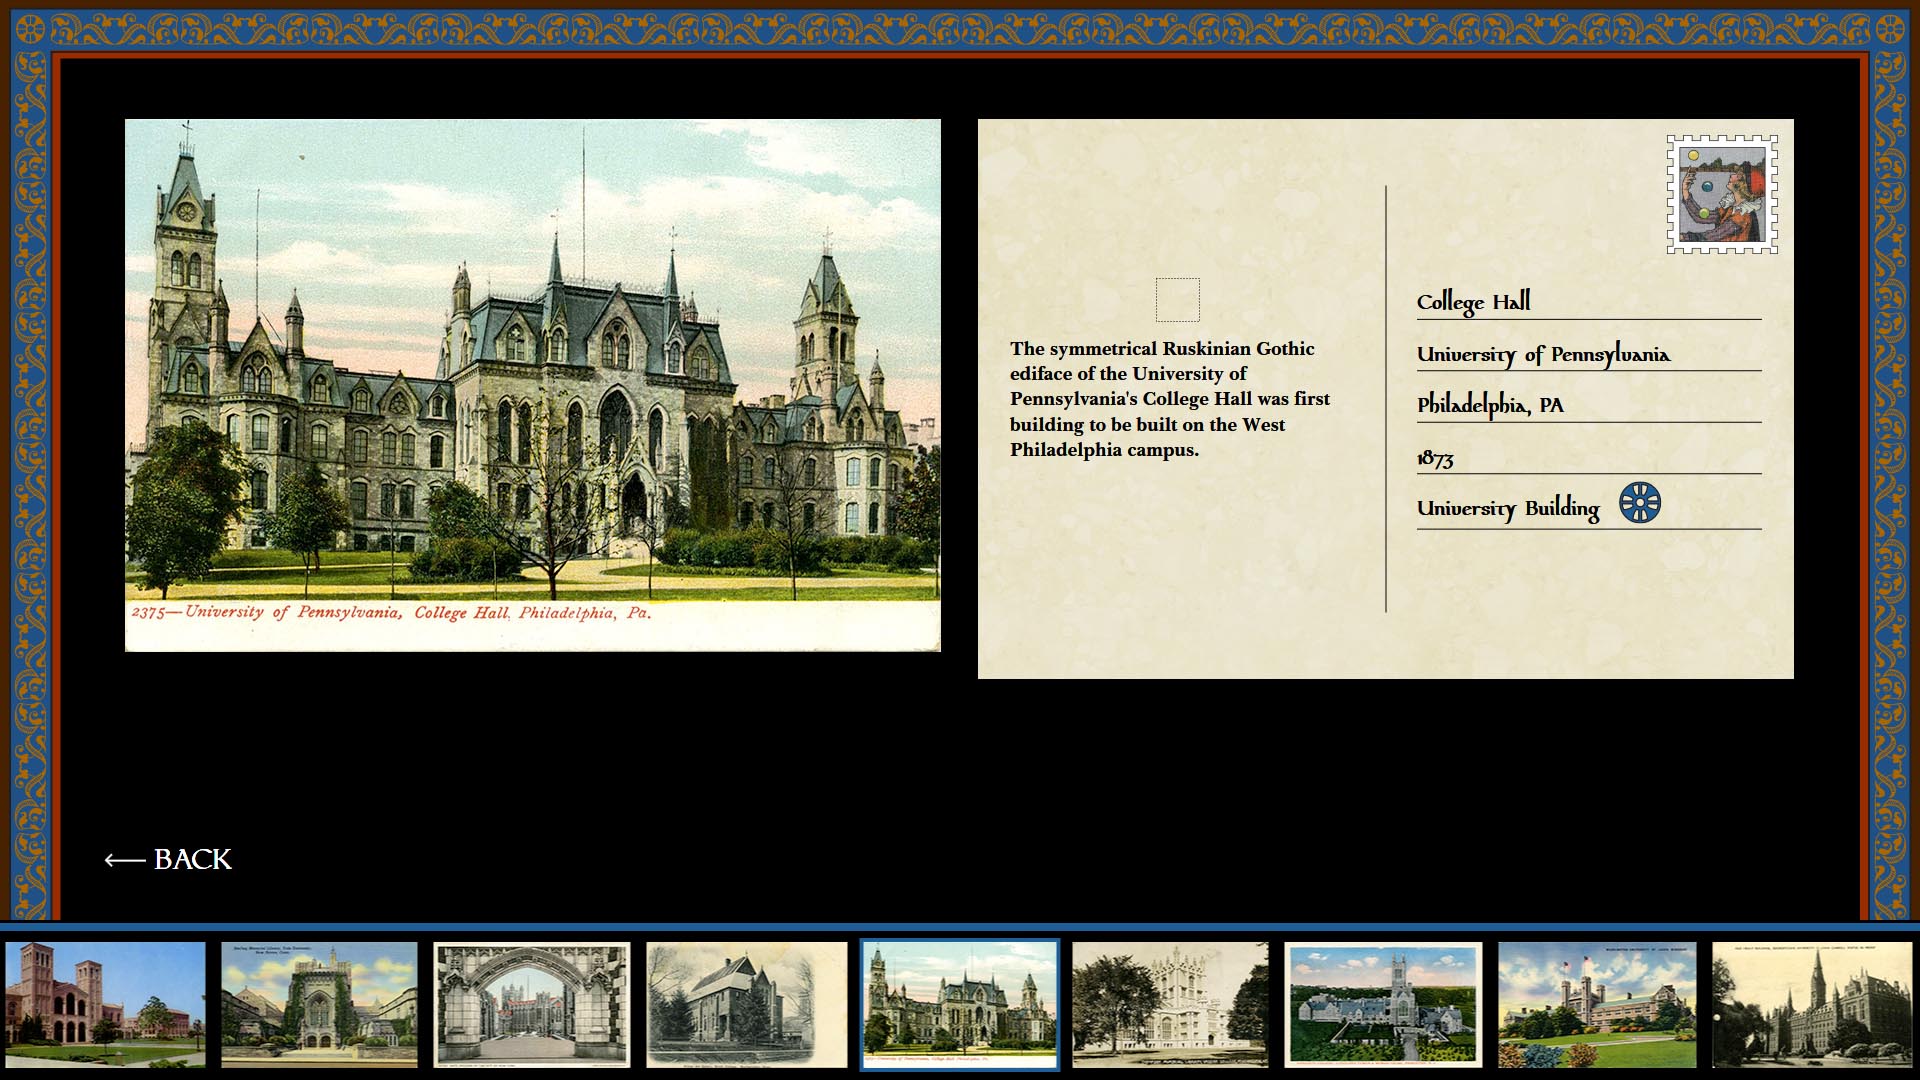Click the small dotted square above the description

(1177, 300)
